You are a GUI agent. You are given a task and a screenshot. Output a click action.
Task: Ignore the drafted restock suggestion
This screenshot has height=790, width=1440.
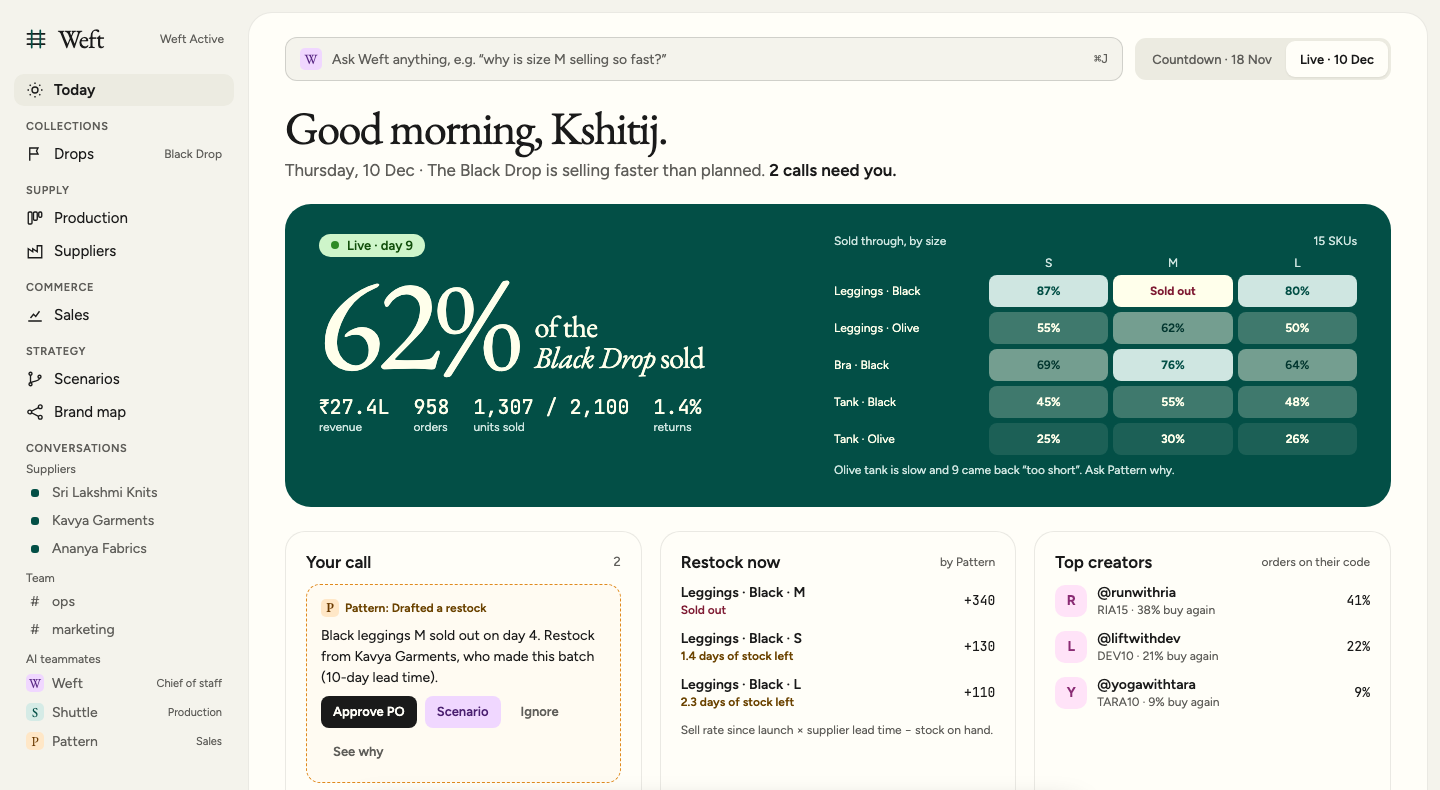coord(540,712)
